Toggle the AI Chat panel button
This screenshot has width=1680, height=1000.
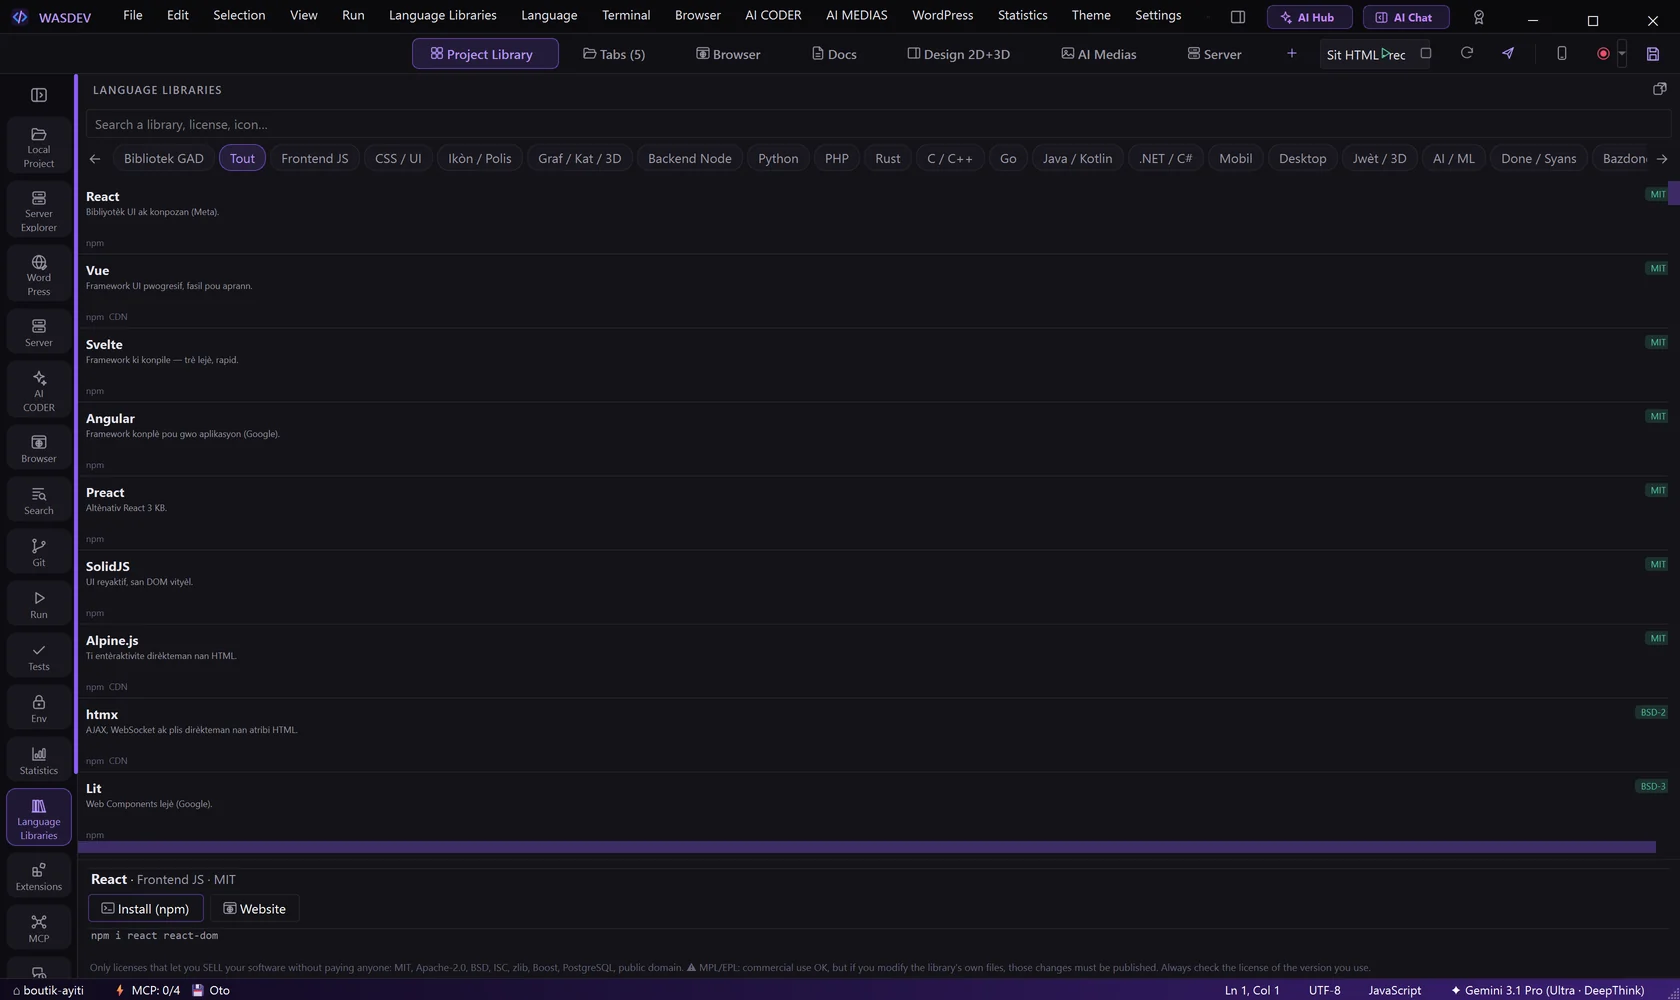tap(1406, 17)
